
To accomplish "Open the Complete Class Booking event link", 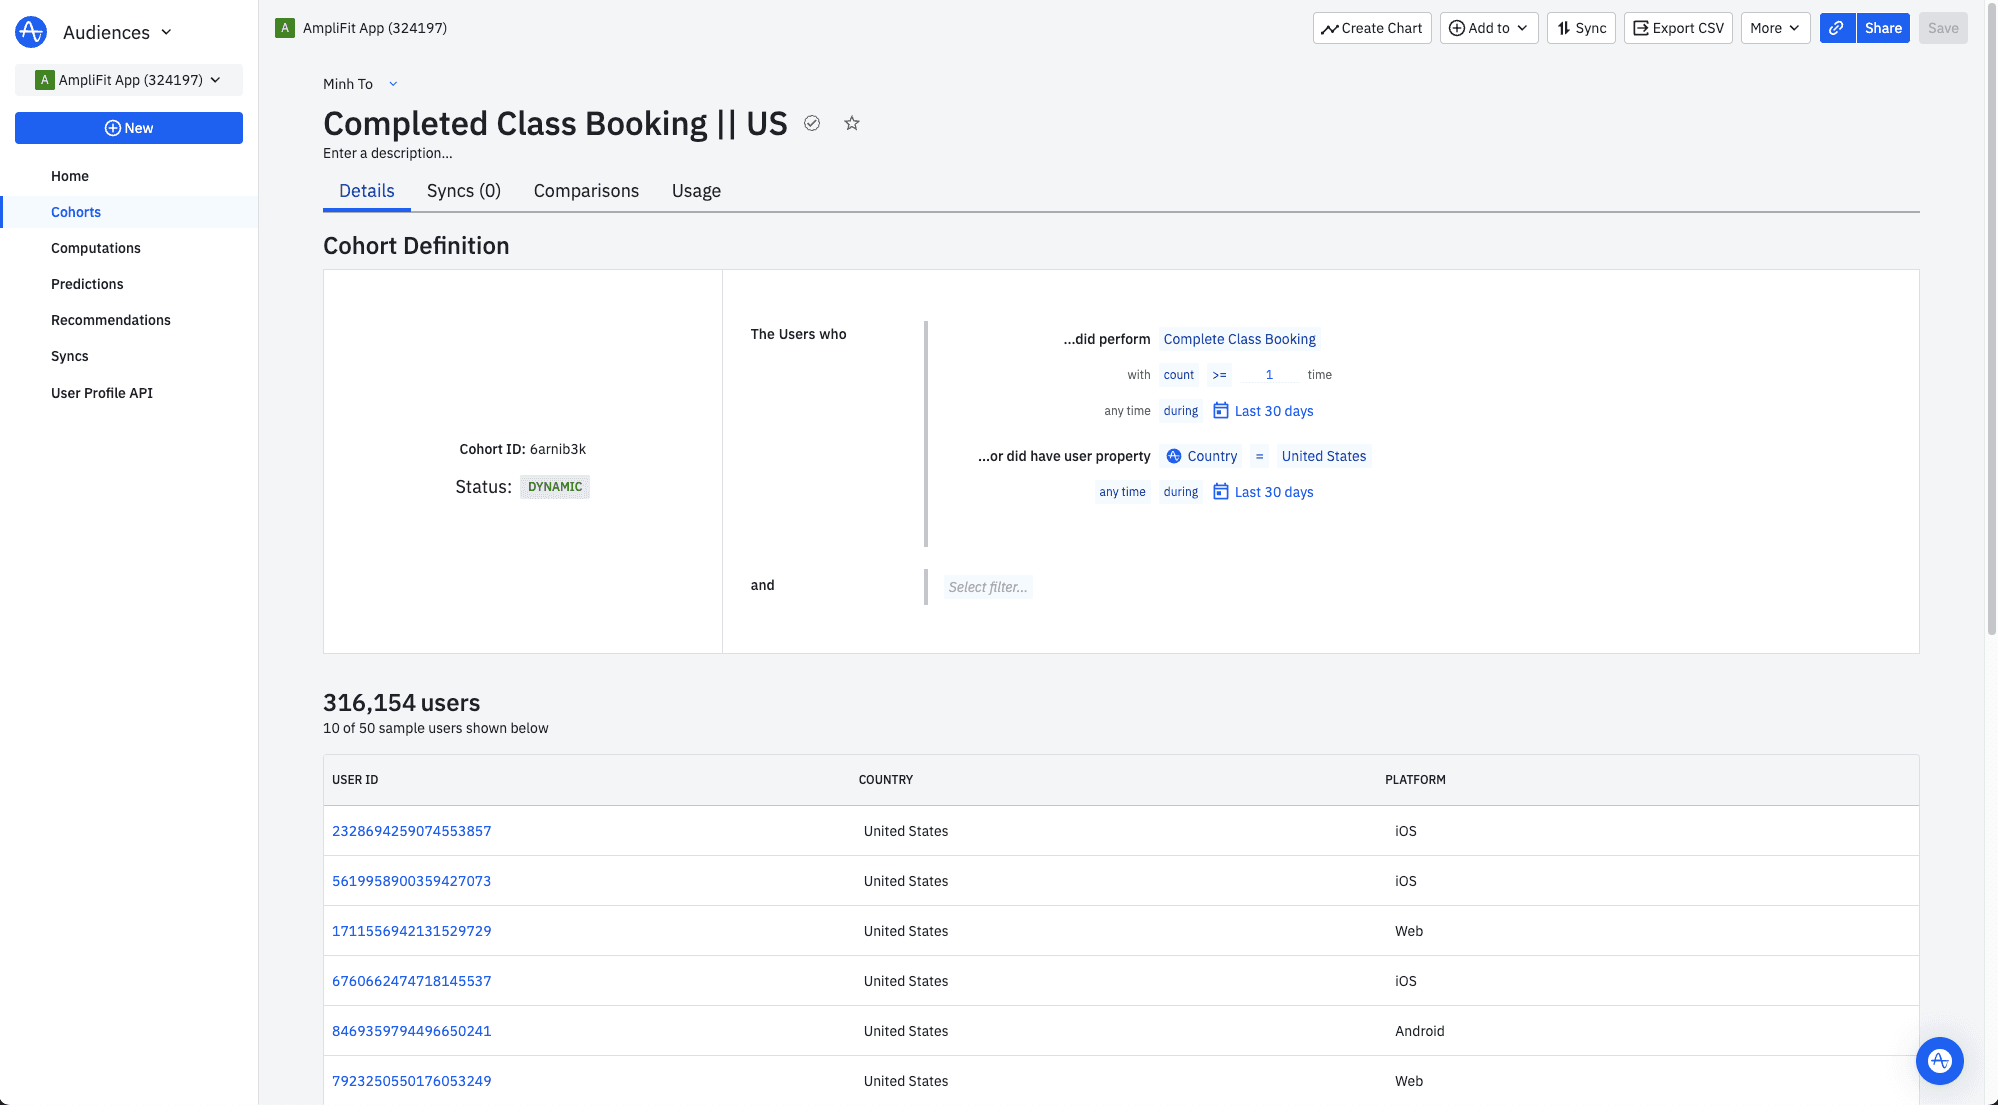I will (1240, 339).
